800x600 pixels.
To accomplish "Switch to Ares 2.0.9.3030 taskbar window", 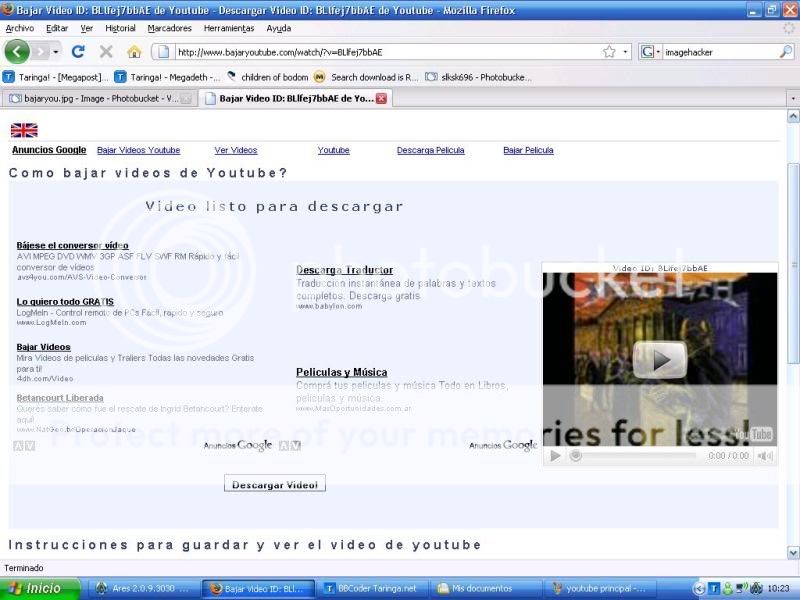I will point(142,589).
